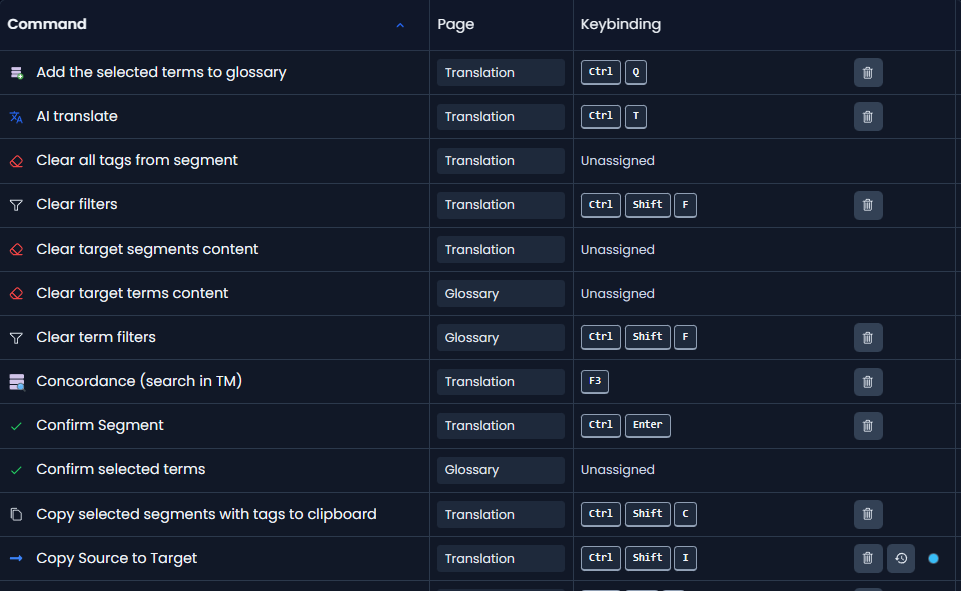Click the clipboard icon beside 'Copy selected segments'
This screenshot has width=961, height=591.
16,514
